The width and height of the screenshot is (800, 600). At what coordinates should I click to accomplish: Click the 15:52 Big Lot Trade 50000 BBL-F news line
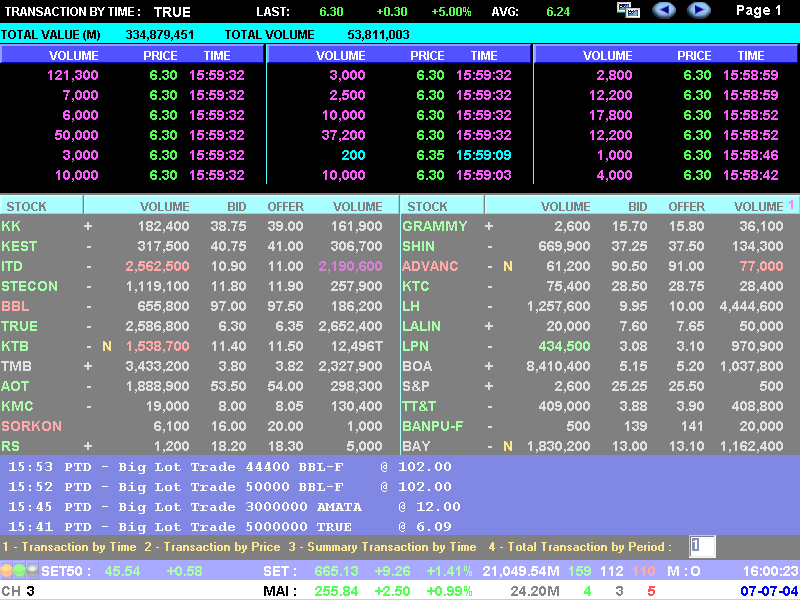click(230, 487)
